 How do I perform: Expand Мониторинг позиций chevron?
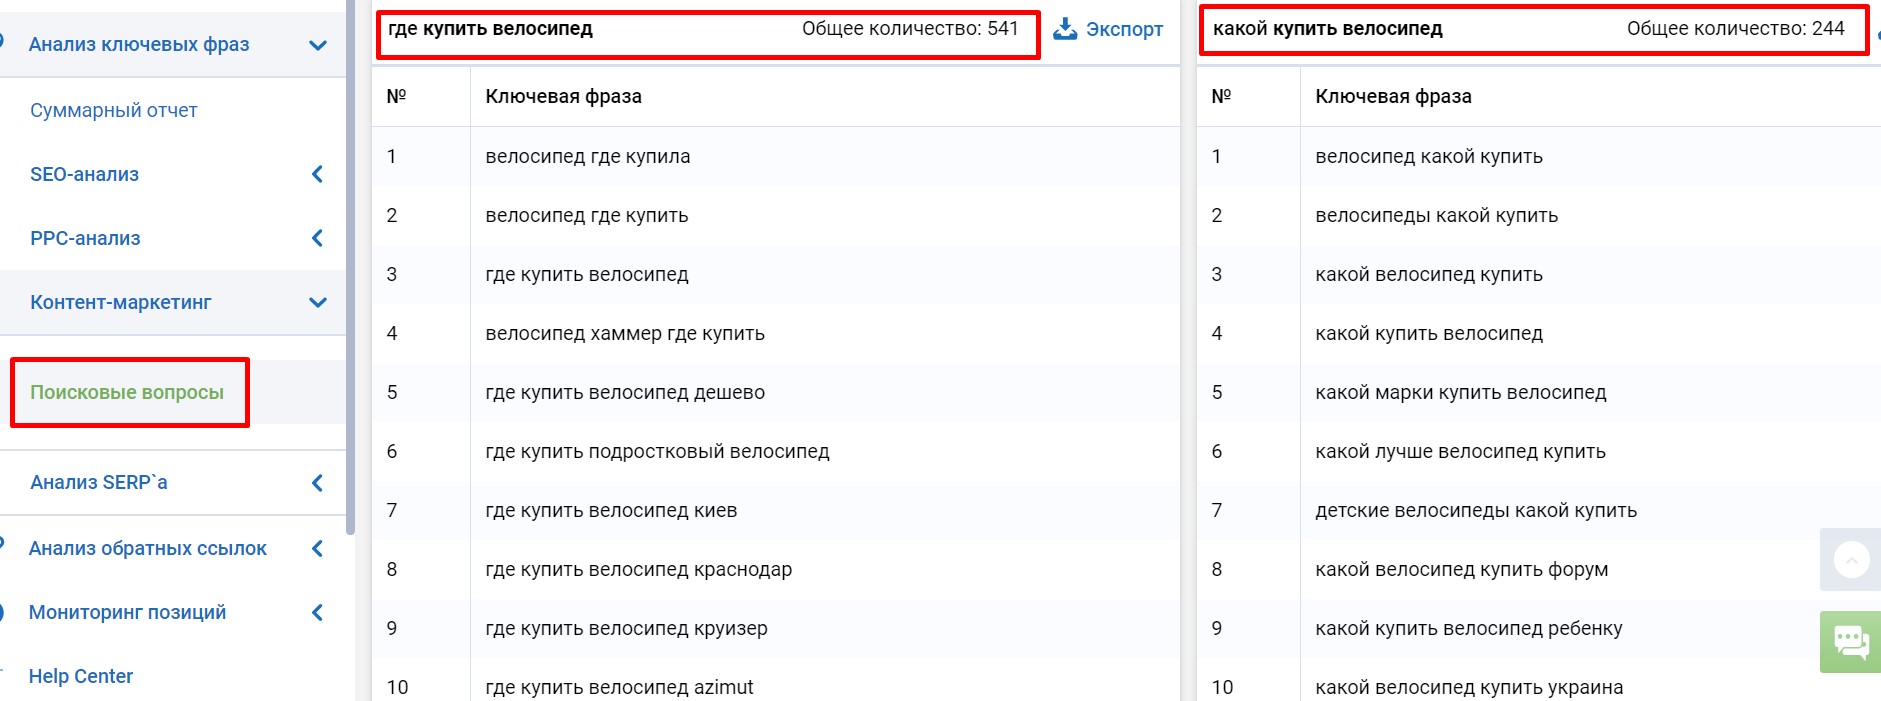click(317, 612)
